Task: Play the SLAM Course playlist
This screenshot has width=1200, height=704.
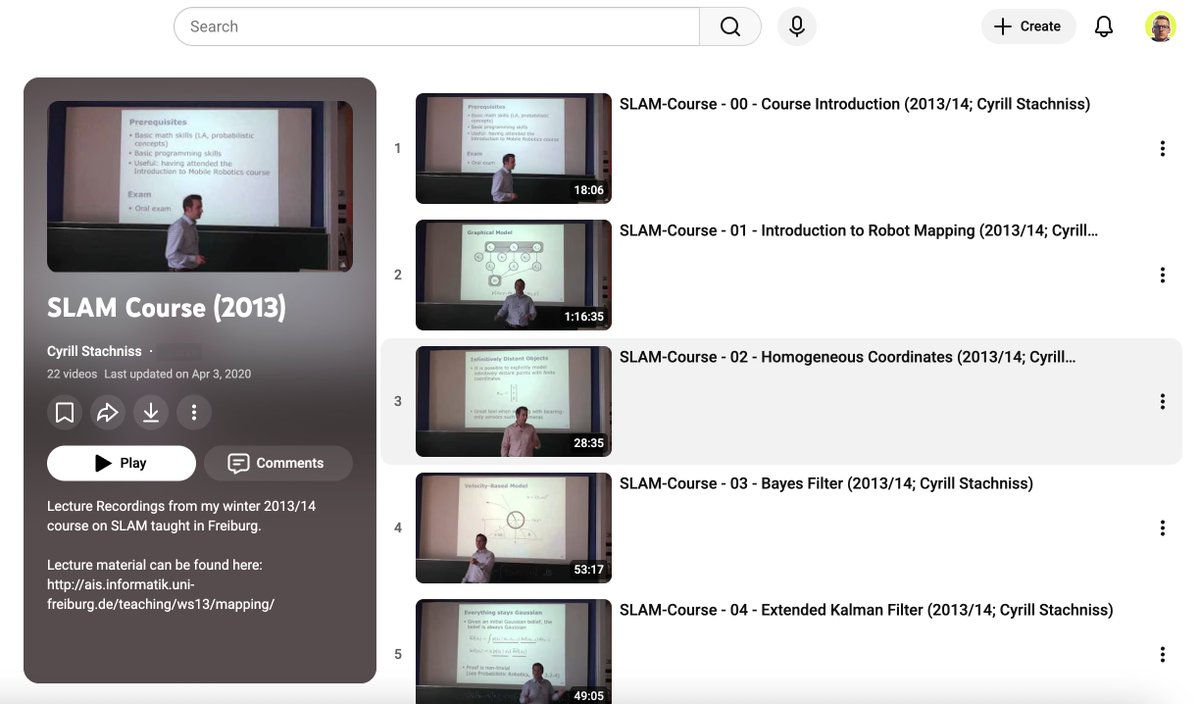Action: pyautogui.click(x=121, y=462)
